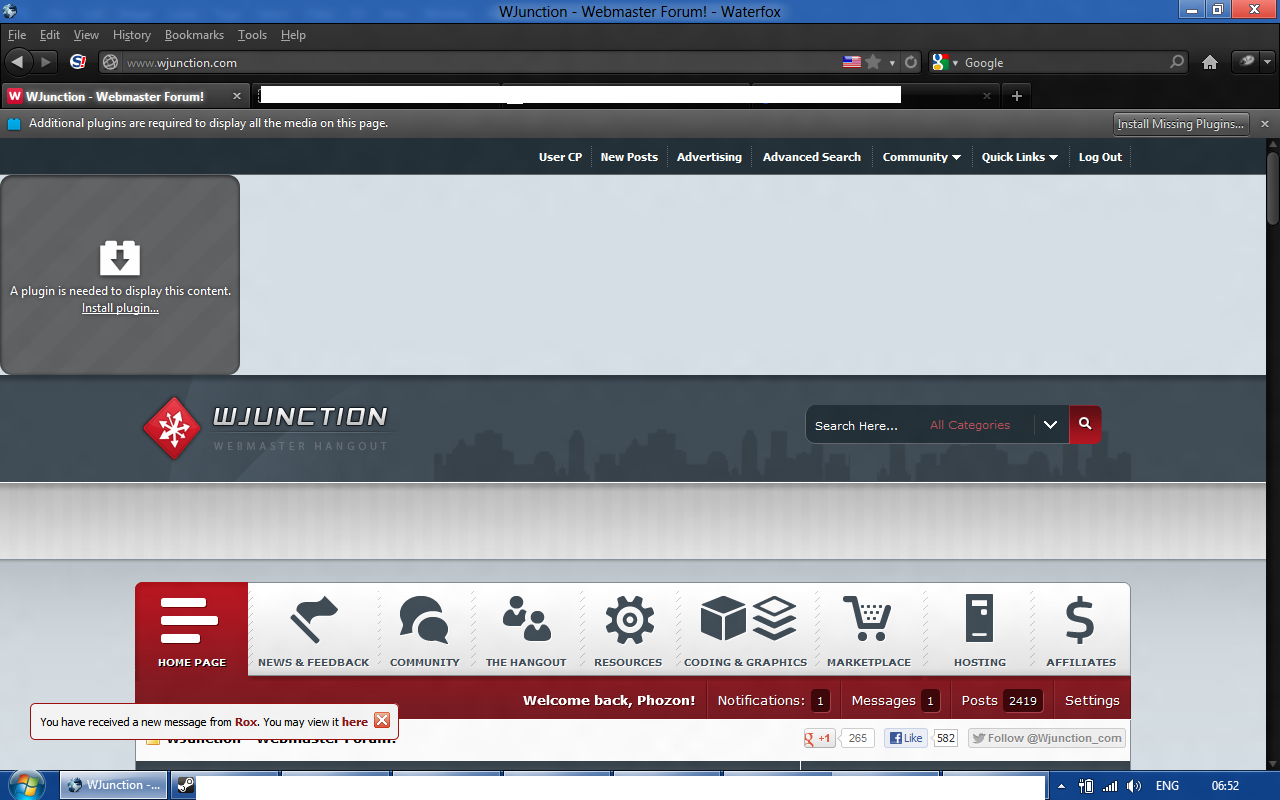Click the Install plugin... link
The height and width of the screenshot is (800, 1280).
[120, 308]
